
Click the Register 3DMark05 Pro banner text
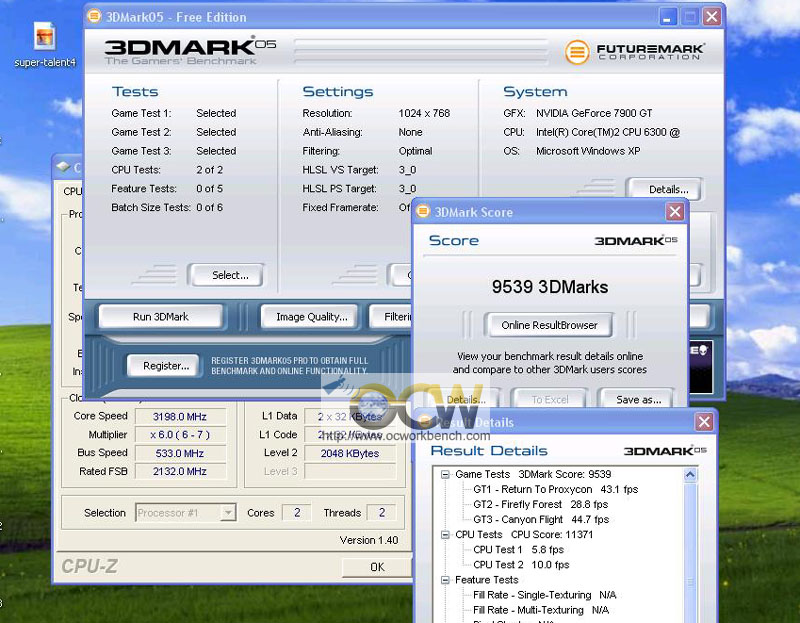click(x=289, y=366)
